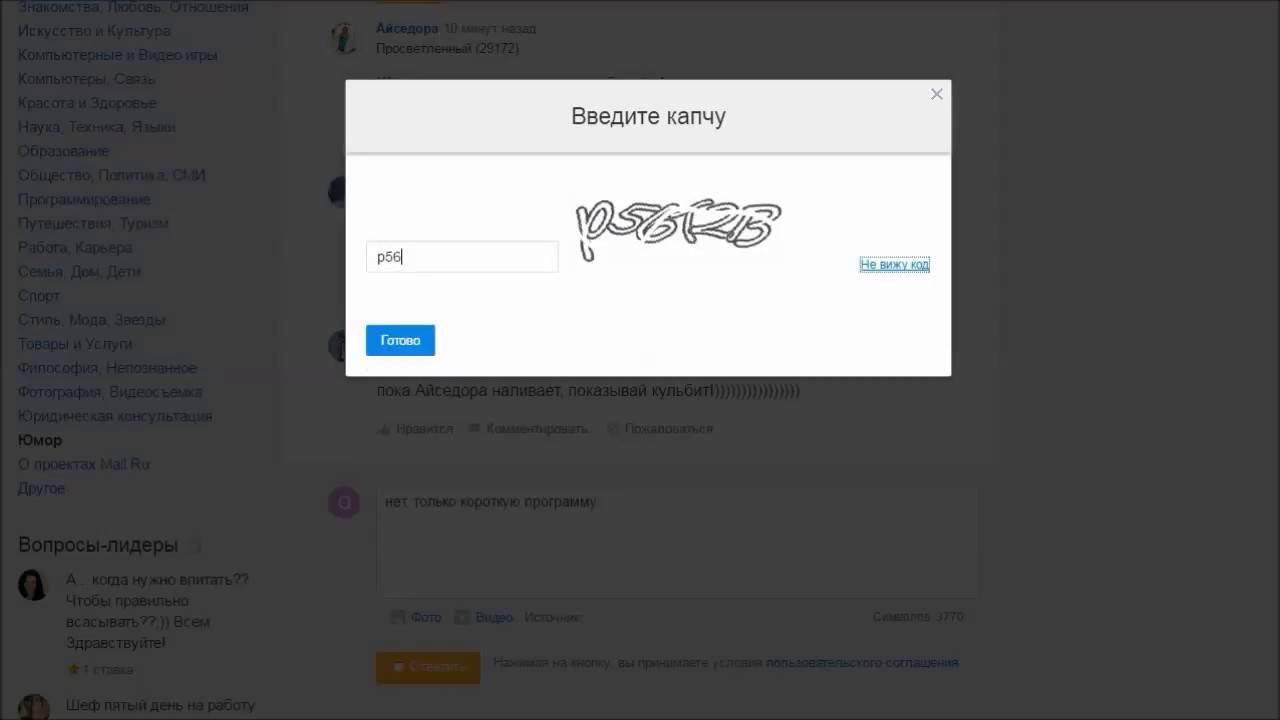Open the Другое category
The height and width of the screenshot is (720, 1280).
pos(41,488)
